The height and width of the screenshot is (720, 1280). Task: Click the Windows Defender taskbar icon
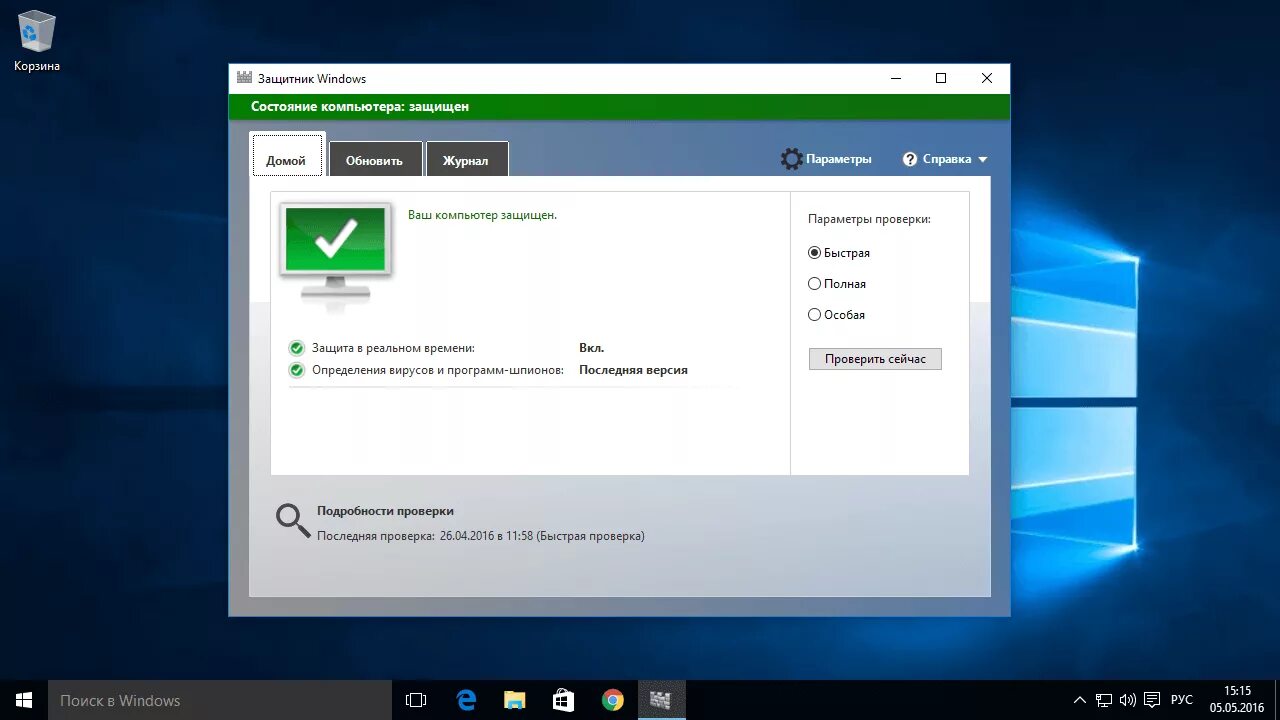[x=661, y=700]
